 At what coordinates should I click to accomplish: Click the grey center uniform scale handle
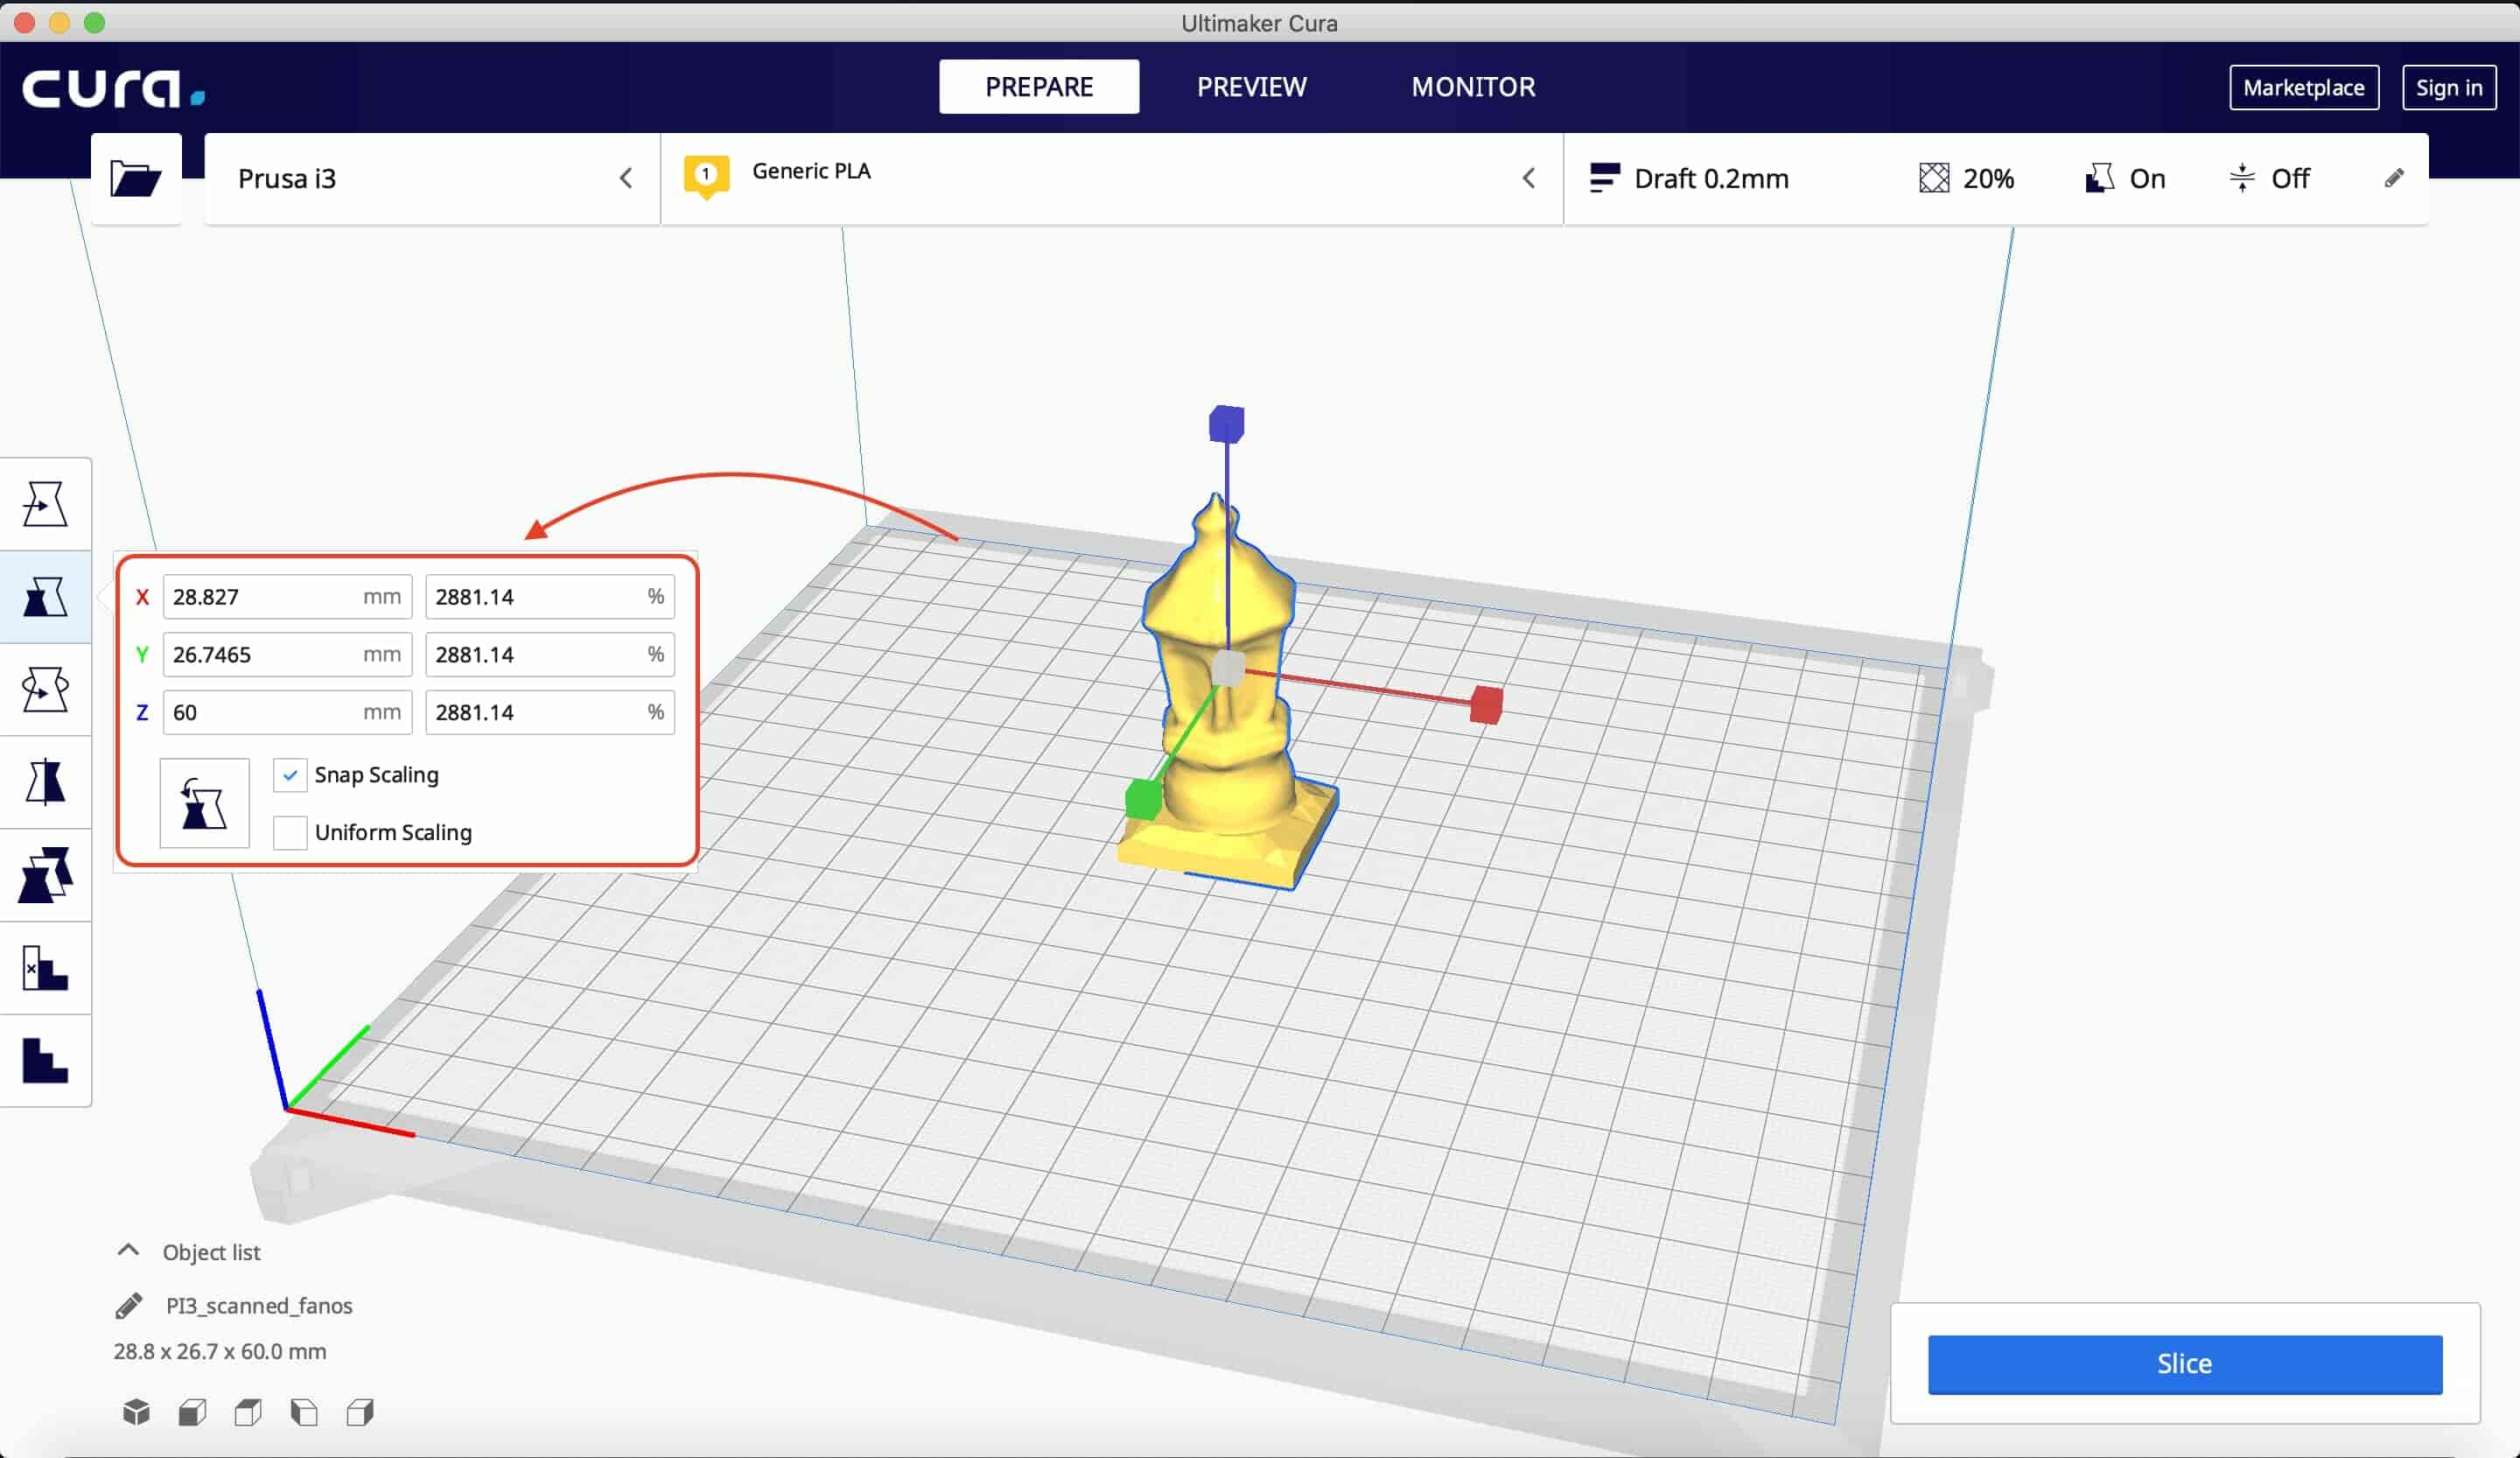(1228, 668)
